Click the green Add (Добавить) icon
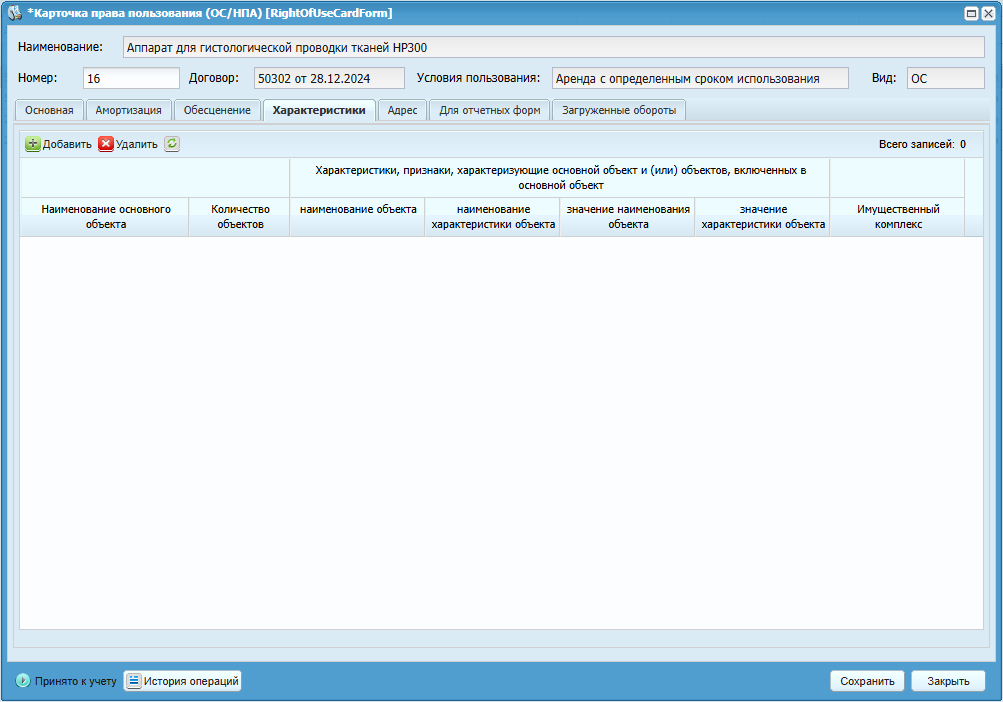 coord(33,144)
